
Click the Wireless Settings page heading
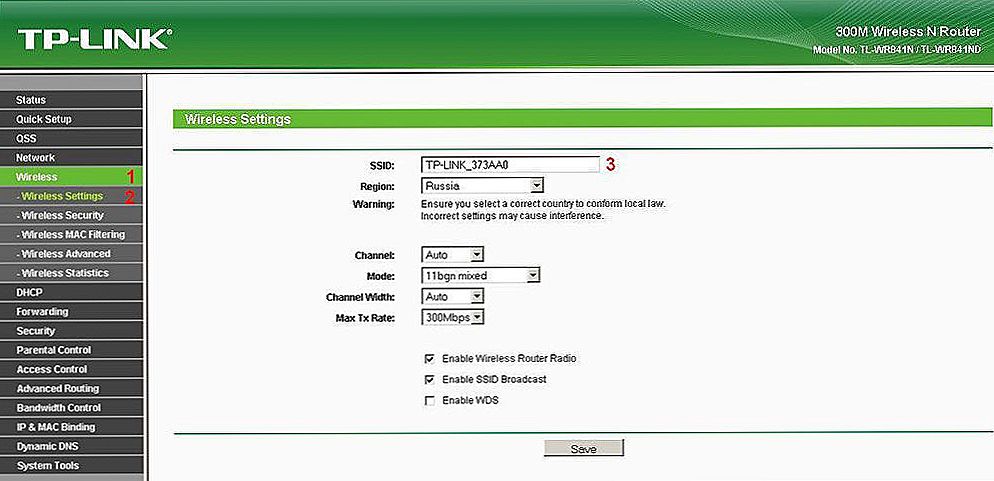click(237, 119)
